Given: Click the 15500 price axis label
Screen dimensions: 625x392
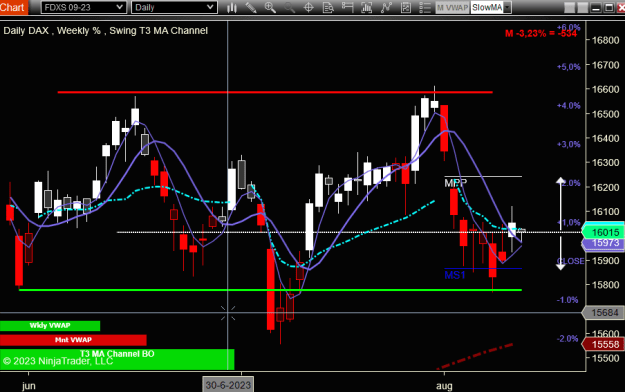Looking at the screenshot, I should click(x=605, y=358).
